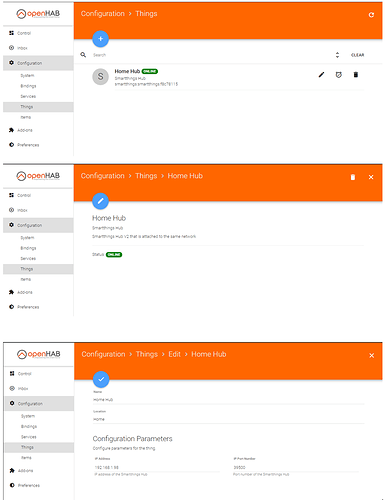
Task: Click the blue plus add-thing button
Action: pos(100,39)
